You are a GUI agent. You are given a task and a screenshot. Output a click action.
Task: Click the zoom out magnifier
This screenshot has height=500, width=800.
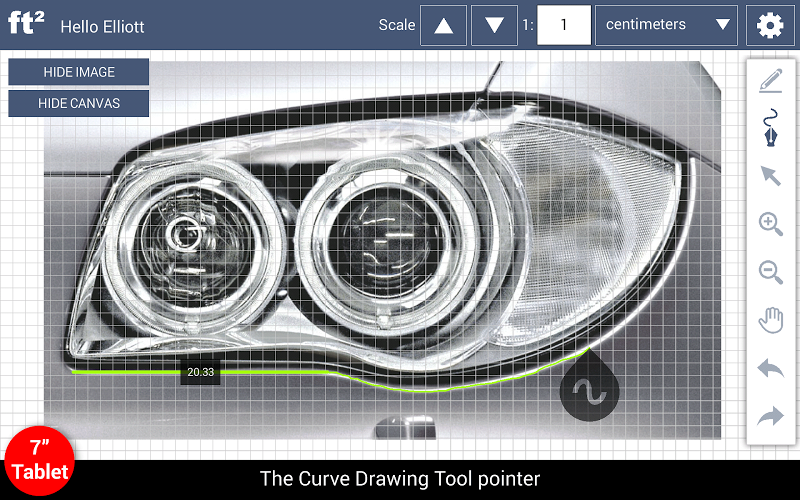point(770,272)
